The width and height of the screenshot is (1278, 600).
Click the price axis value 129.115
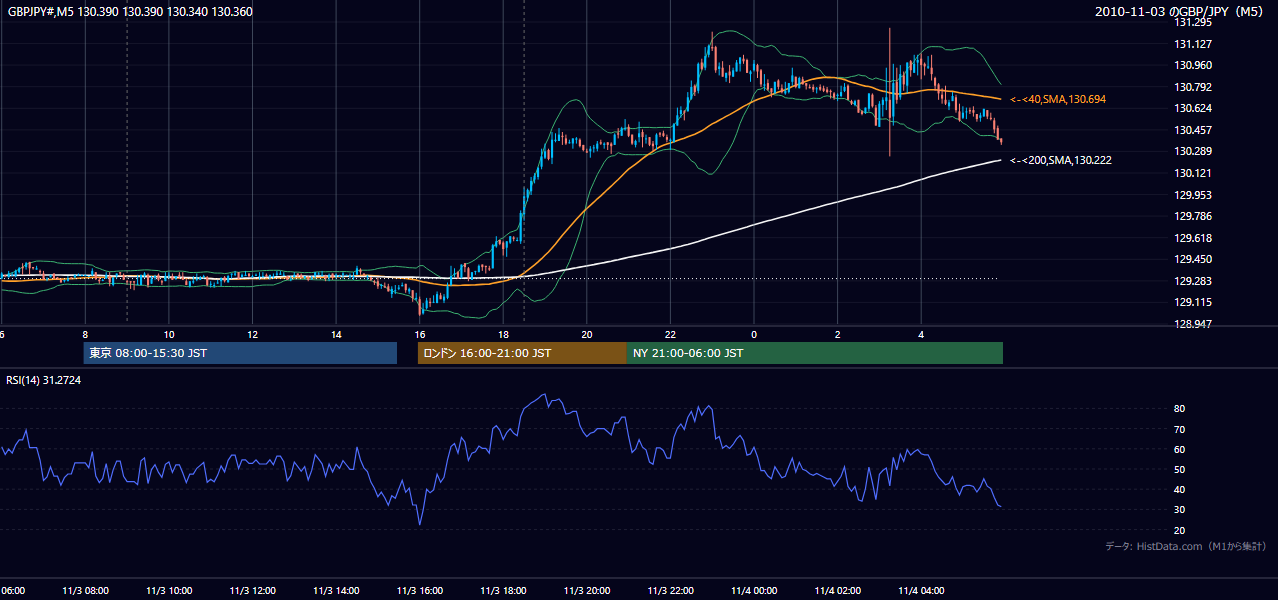click(x=1192, y=302)
